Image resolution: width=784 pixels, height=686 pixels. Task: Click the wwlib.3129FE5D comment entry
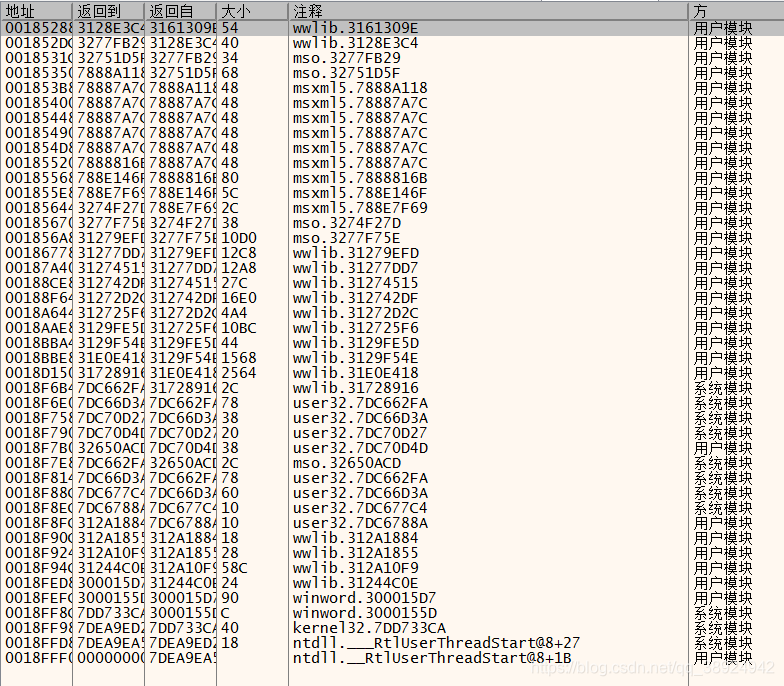point(356,343)
